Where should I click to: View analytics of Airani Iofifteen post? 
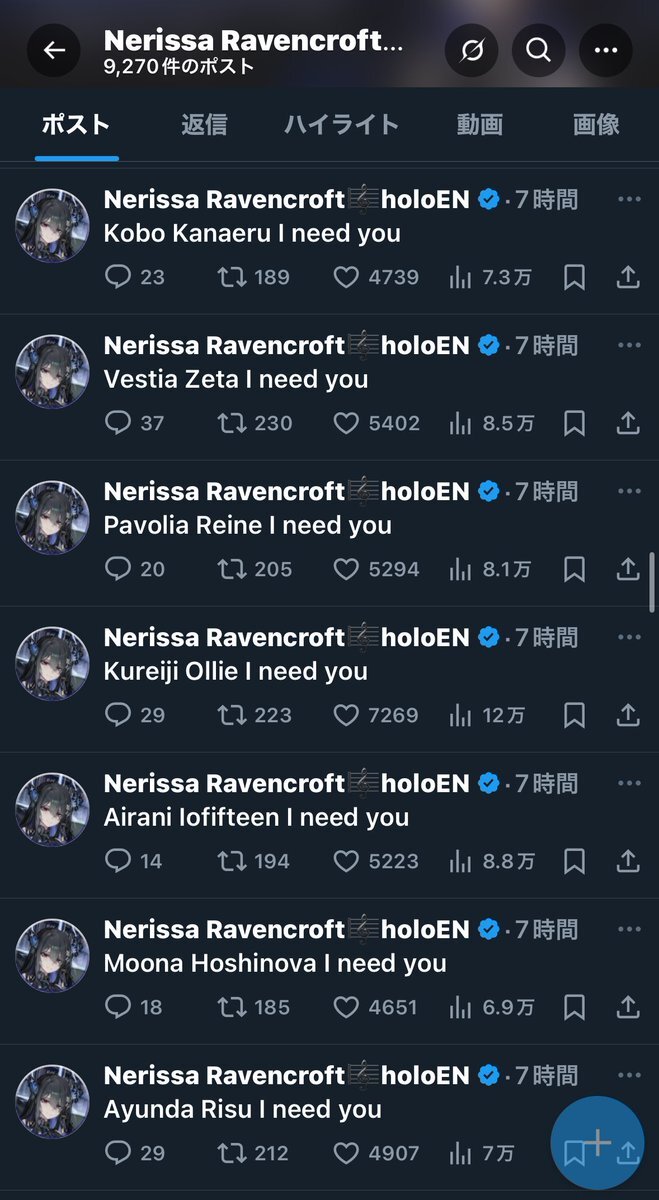coord(461,861)
